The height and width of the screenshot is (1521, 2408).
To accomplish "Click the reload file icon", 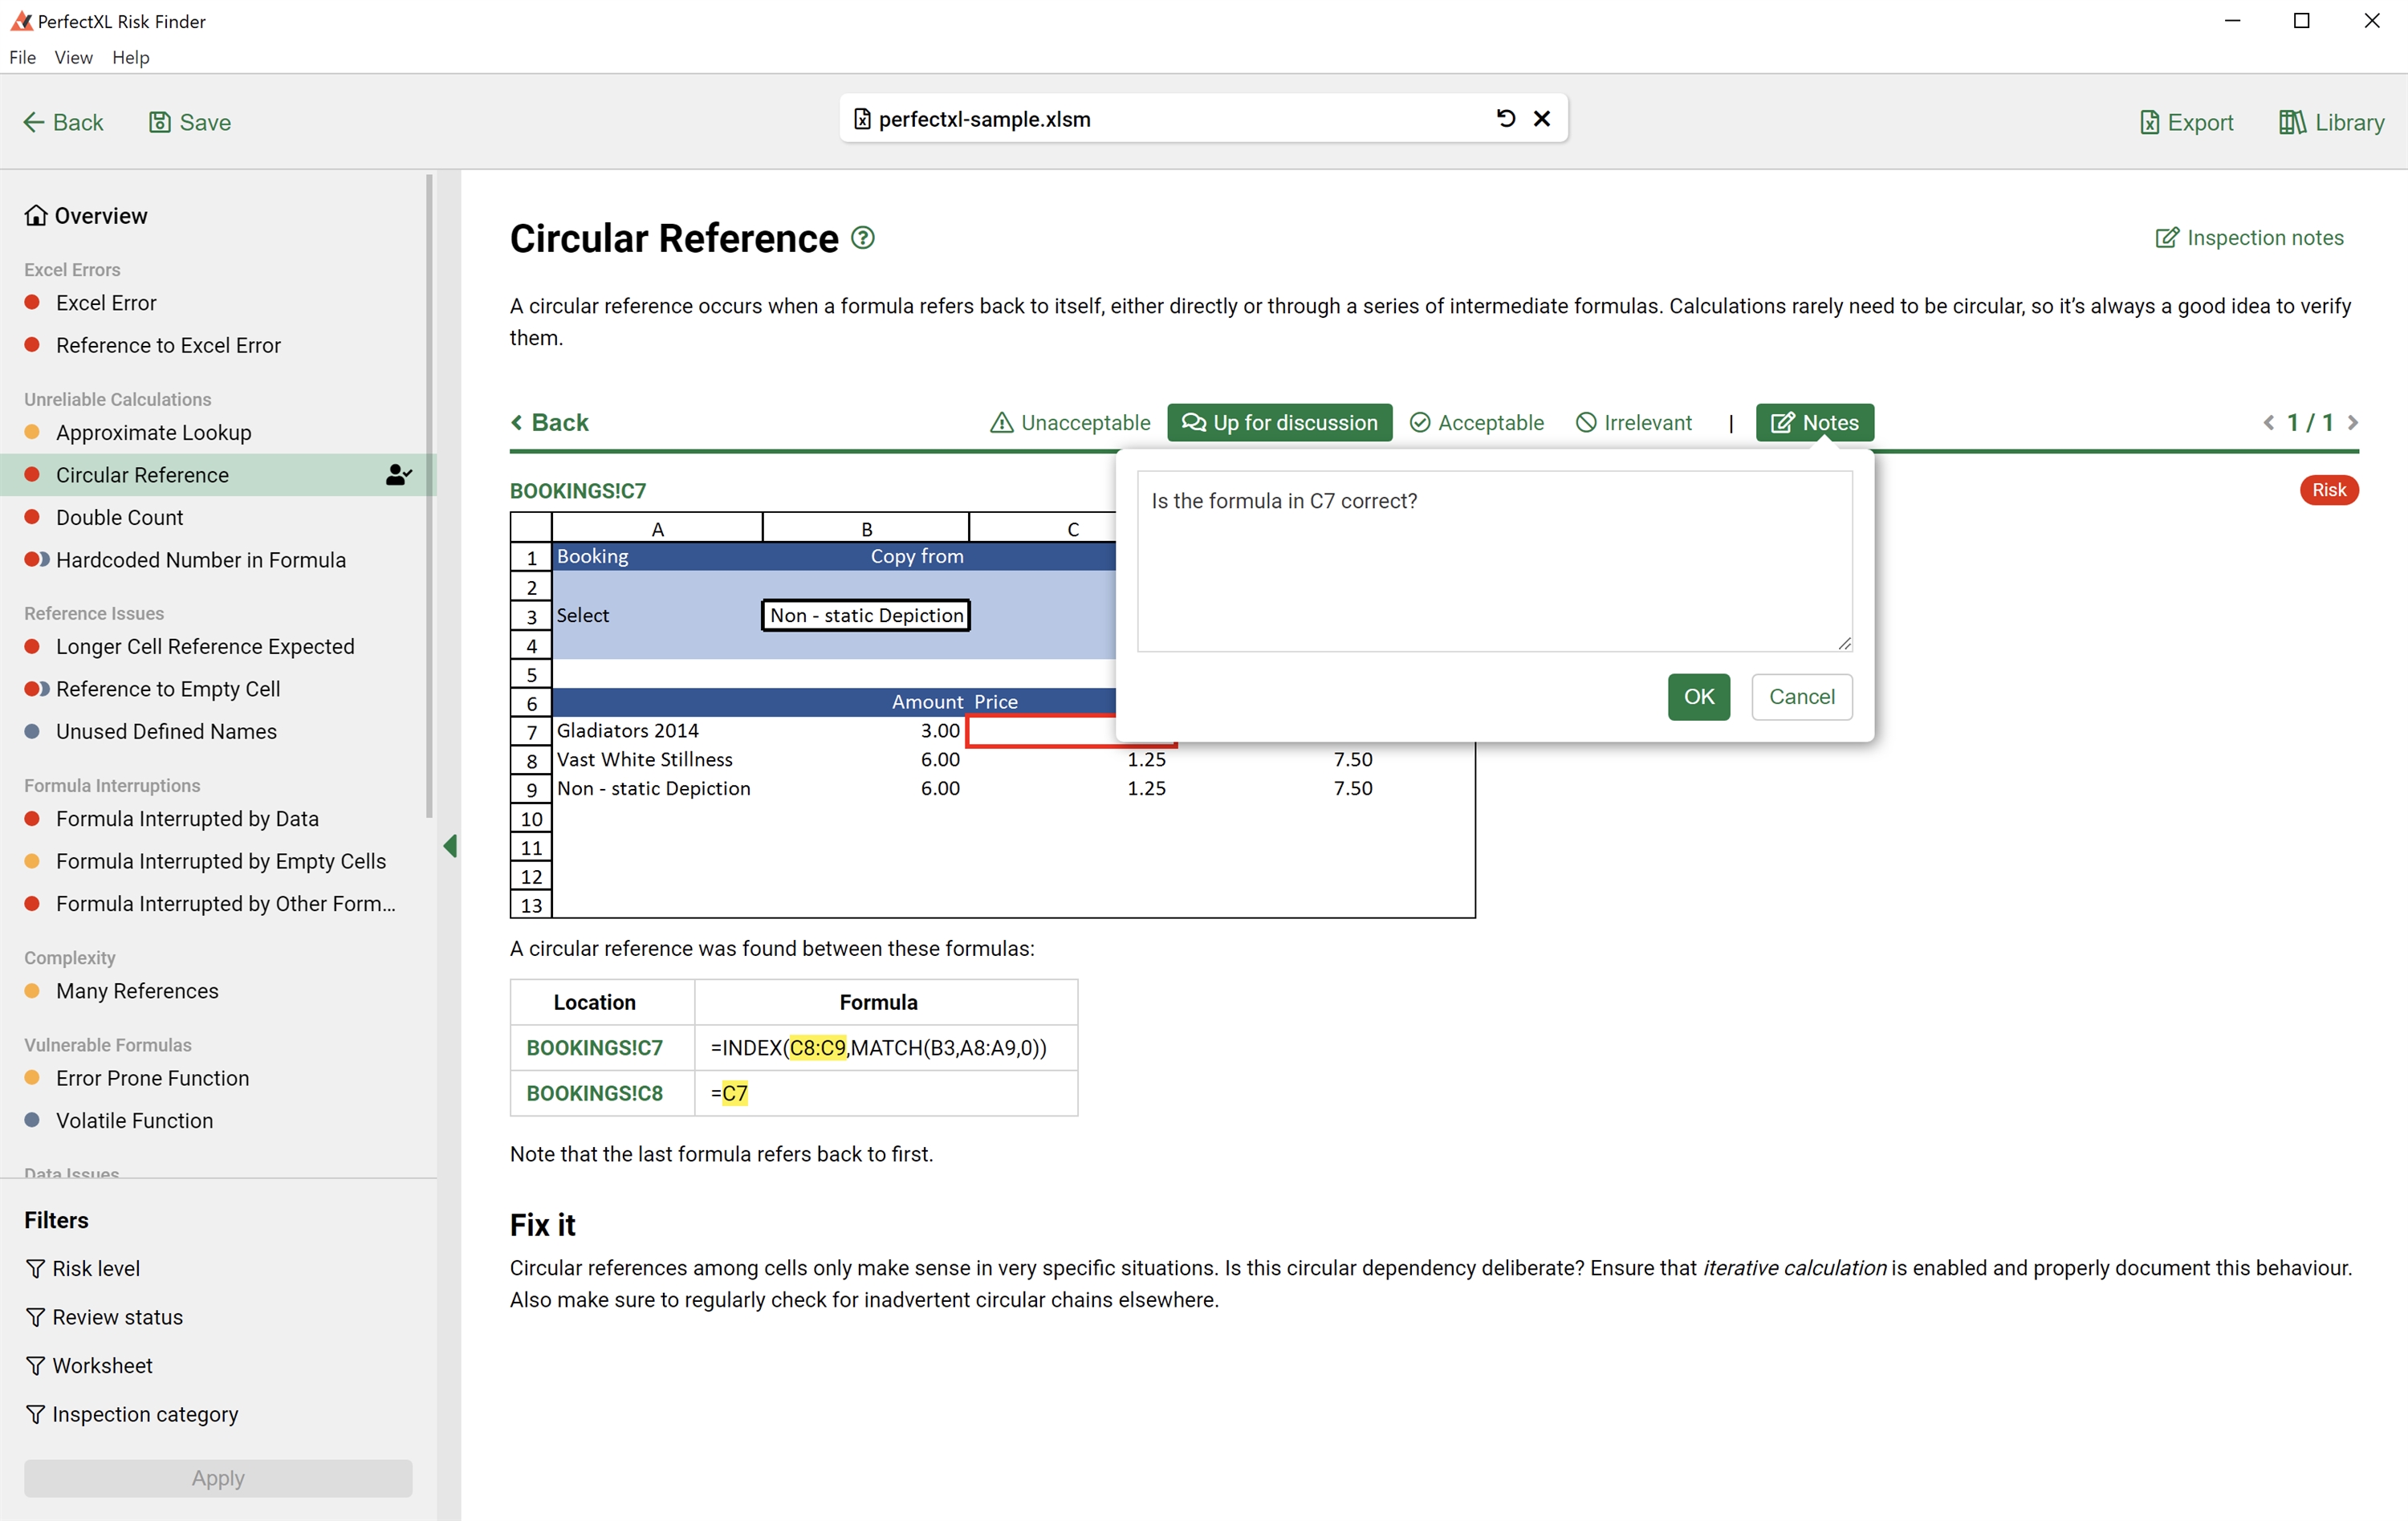I will tap(1506, 119).
